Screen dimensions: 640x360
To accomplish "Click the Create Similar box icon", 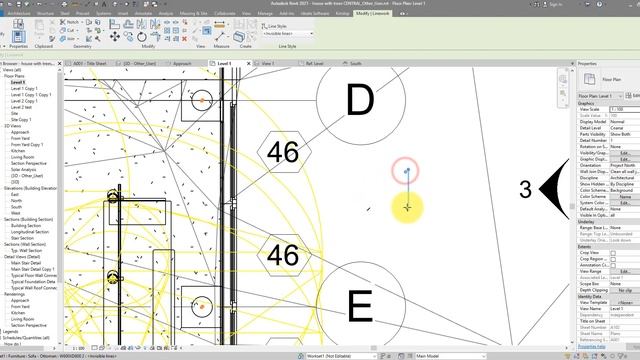I will click(239, 37).
